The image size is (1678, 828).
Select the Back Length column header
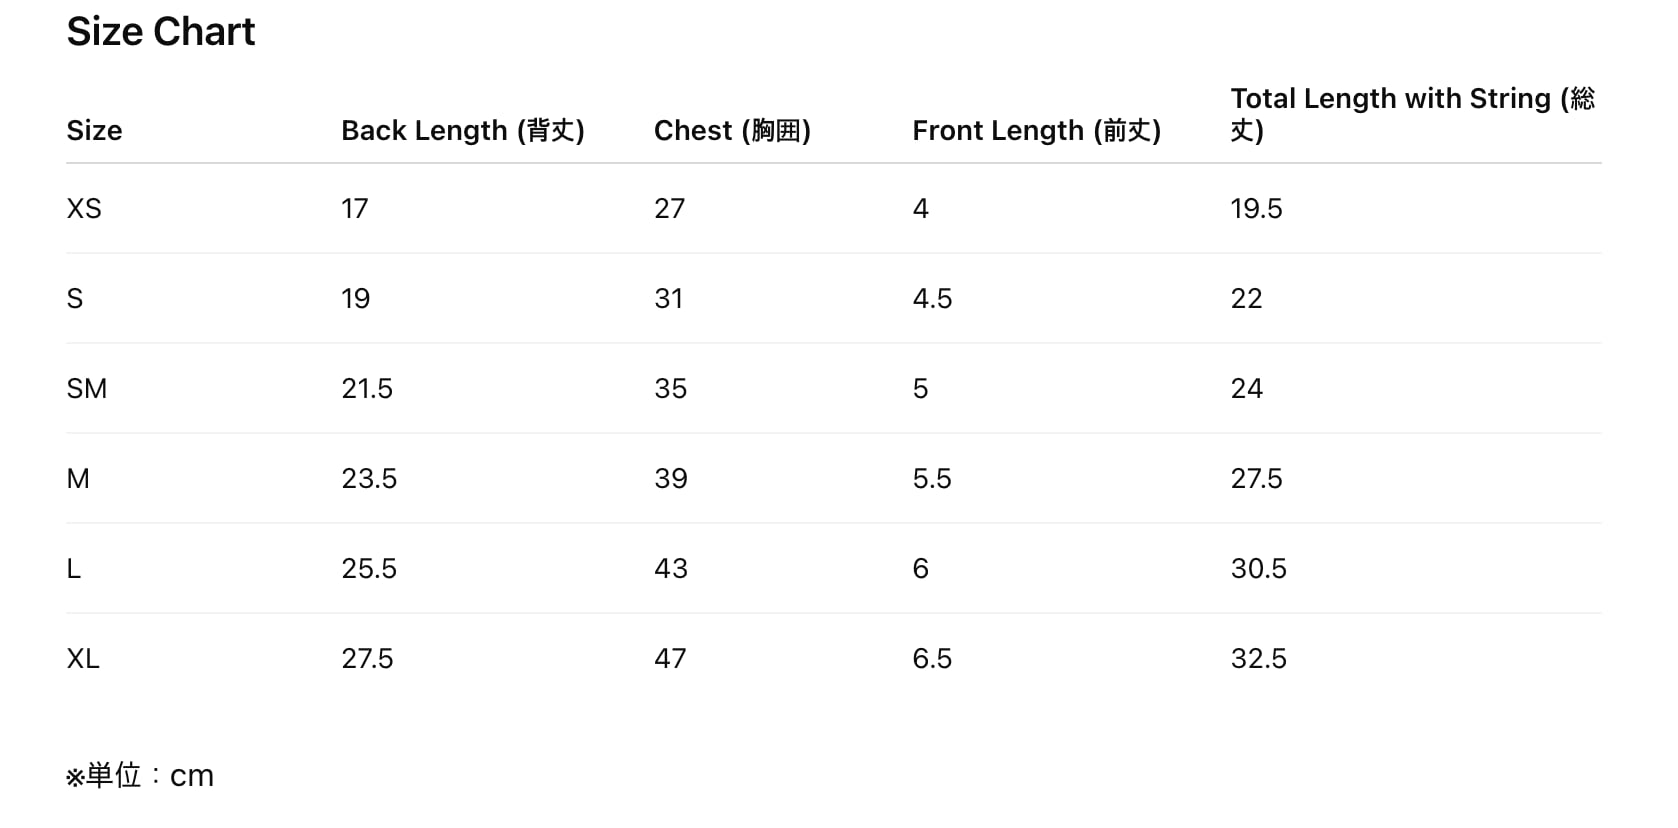coord(462,131)
